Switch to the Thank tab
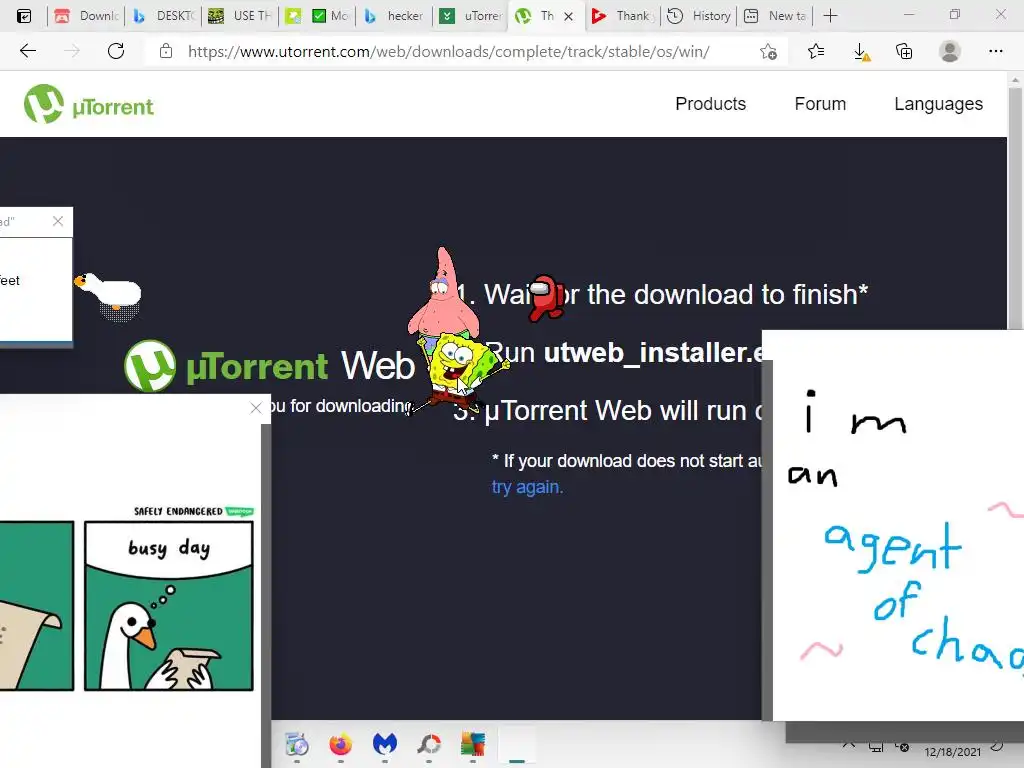 622,16
